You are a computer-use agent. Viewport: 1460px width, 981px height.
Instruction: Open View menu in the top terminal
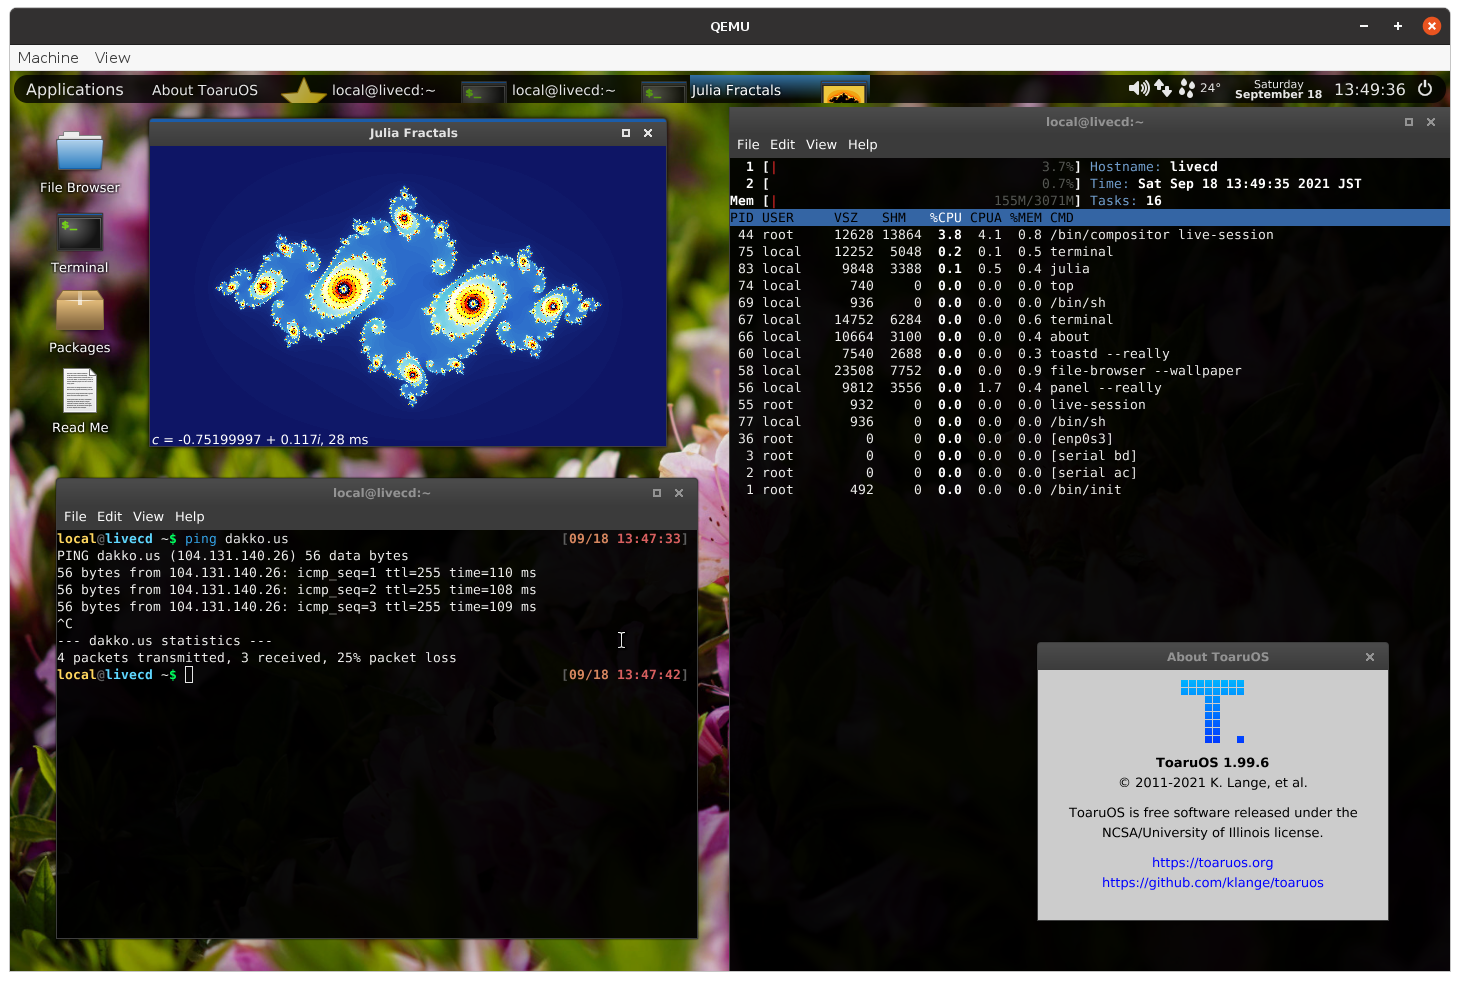[x=821, y=145]
